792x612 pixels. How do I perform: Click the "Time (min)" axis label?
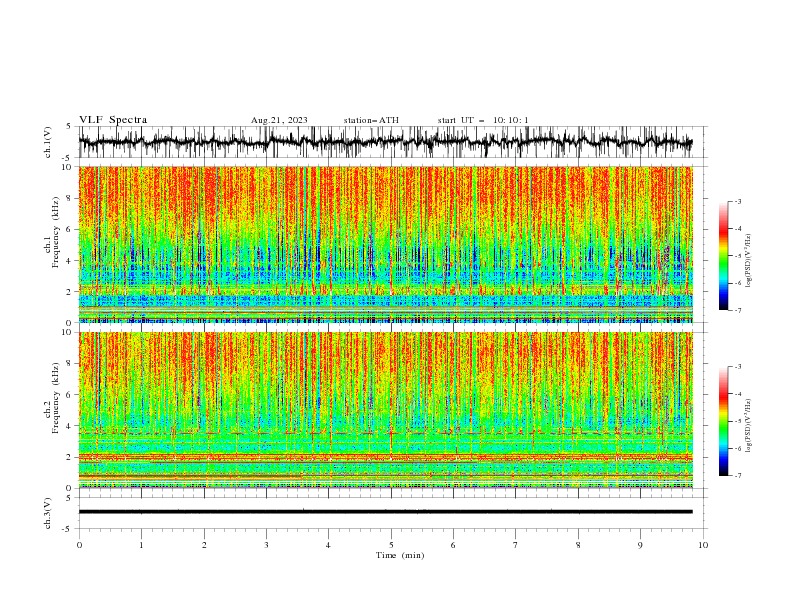click(400, 555)
